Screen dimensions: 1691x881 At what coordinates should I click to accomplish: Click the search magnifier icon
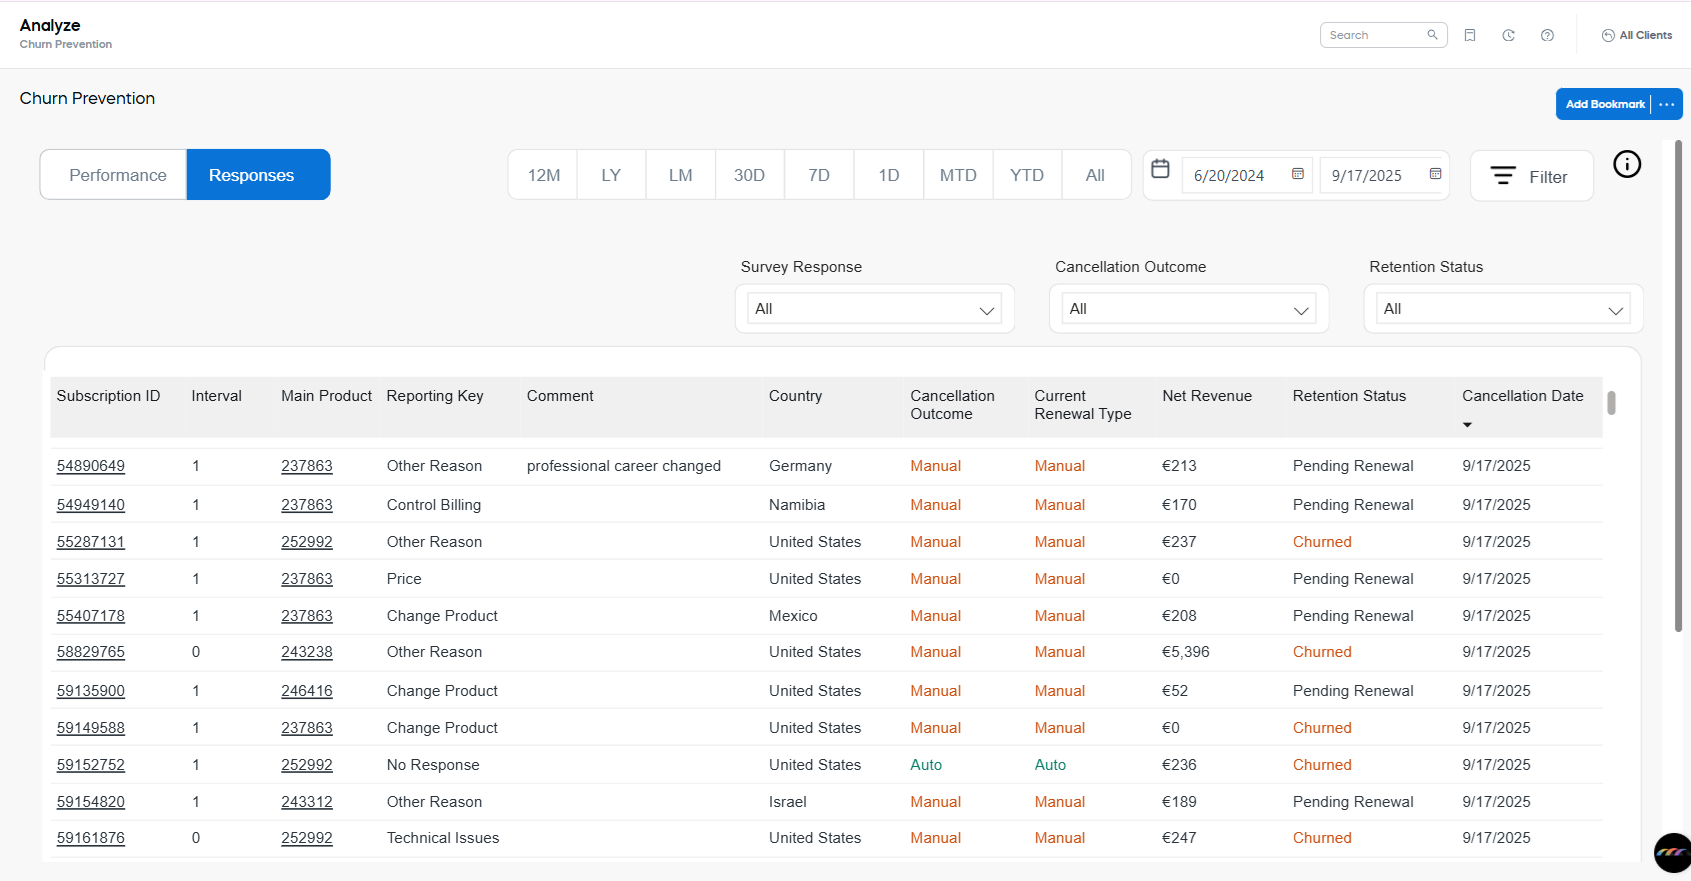click(x=1432, y=35)
